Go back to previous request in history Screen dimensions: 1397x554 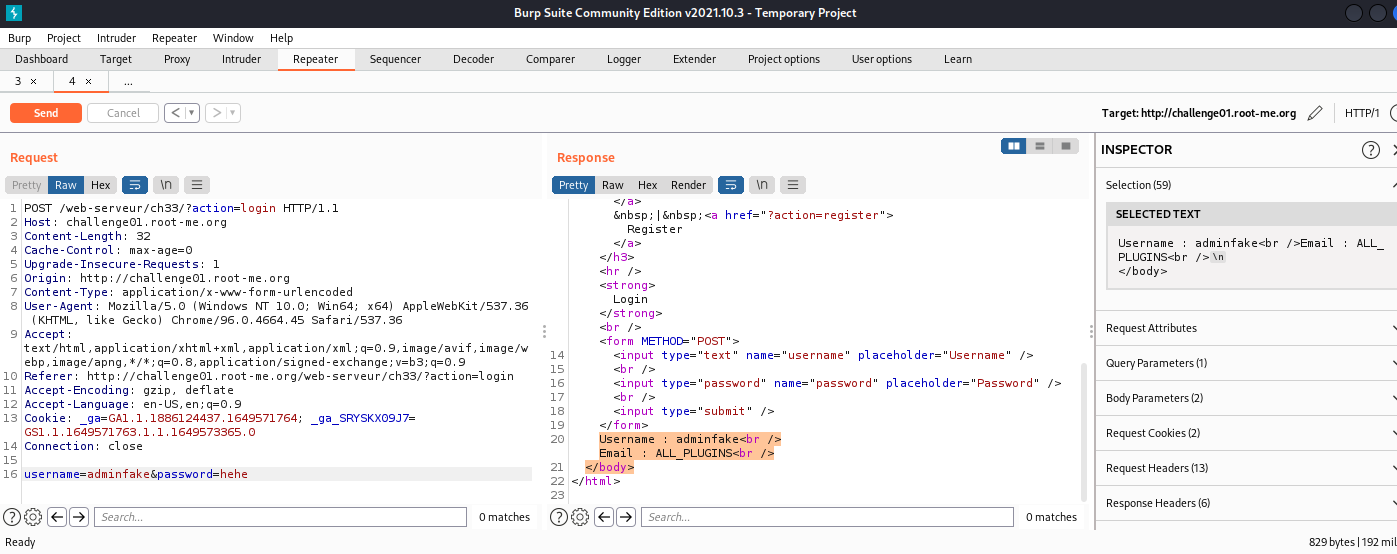tap(176, 113)
